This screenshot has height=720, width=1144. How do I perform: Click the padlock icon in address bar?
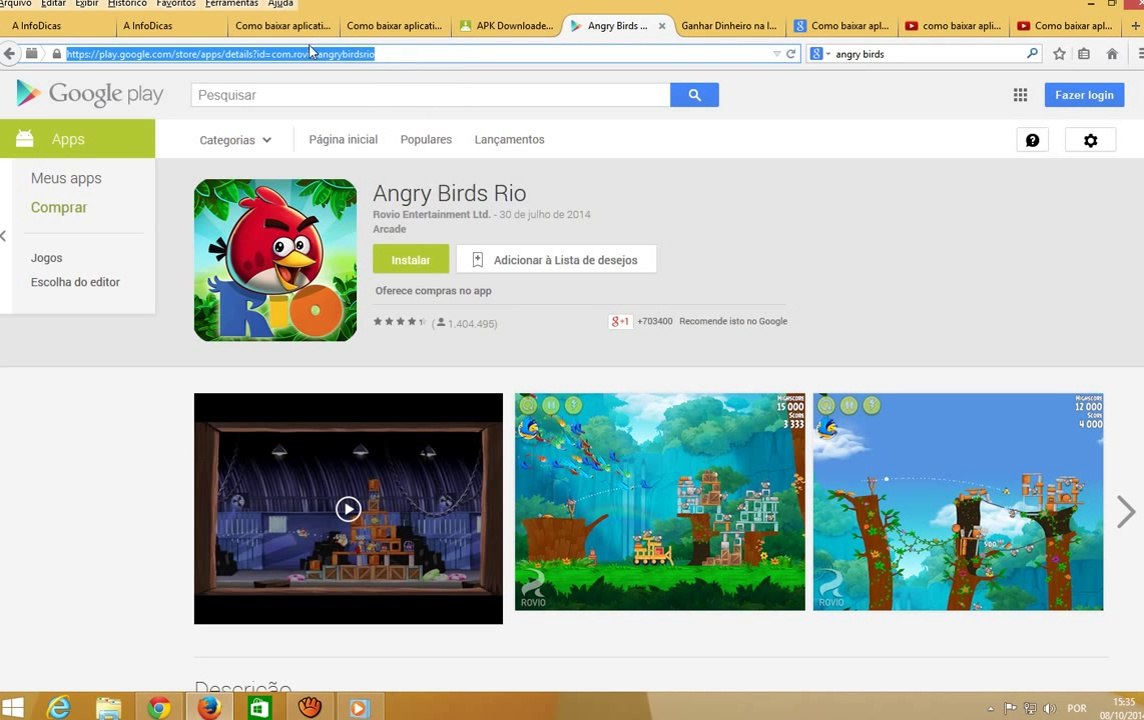[x=56, y=53]
